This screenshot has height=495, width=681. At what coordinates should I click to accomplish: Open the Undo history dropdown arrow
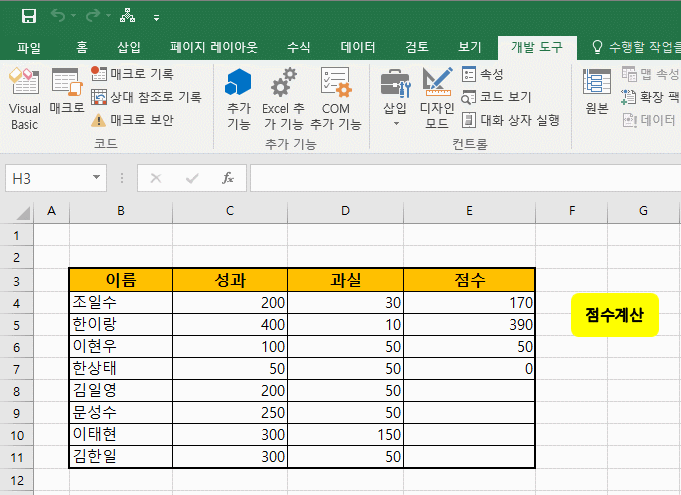(x=73, y=16)
